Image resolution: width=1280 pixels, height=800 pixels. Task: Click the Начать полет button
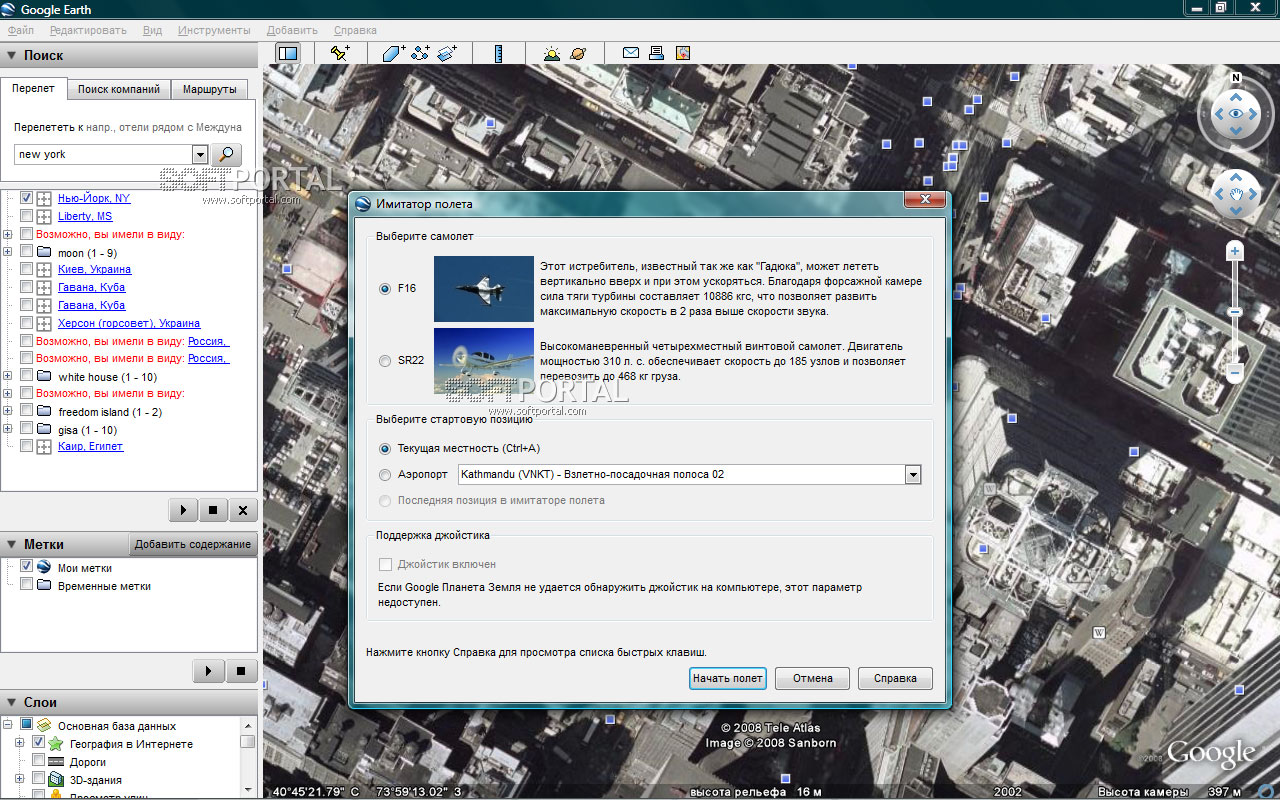click(x=728, y=678)
